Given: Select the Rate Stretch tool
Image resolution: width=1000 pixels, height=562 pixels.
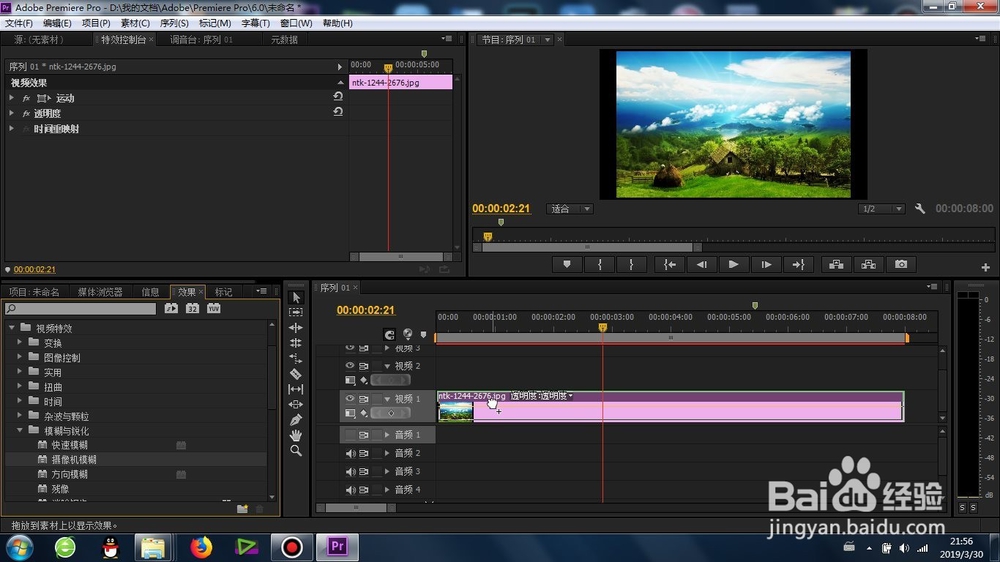Looking at the screenshot, I should point(295,359).
